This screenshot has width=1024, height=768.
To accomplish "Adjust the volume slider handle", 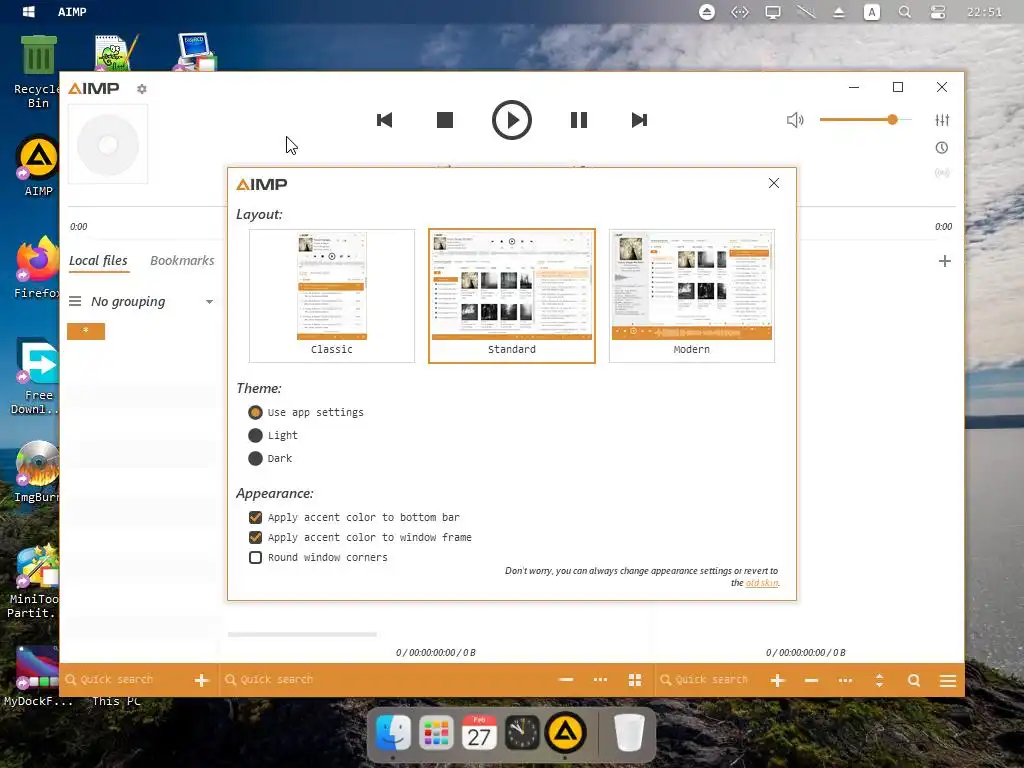I will click(x=892, y=120).
